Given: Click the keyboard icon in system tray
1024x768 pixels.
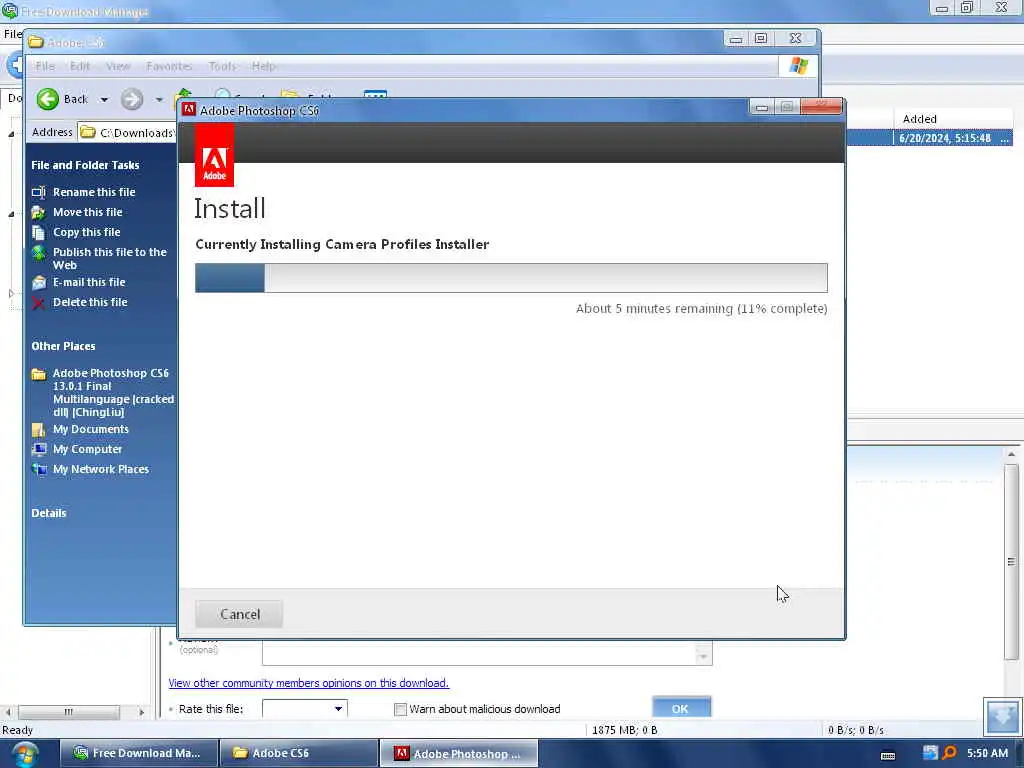Looking at the screenshot, I should click(x=888, y=756).
